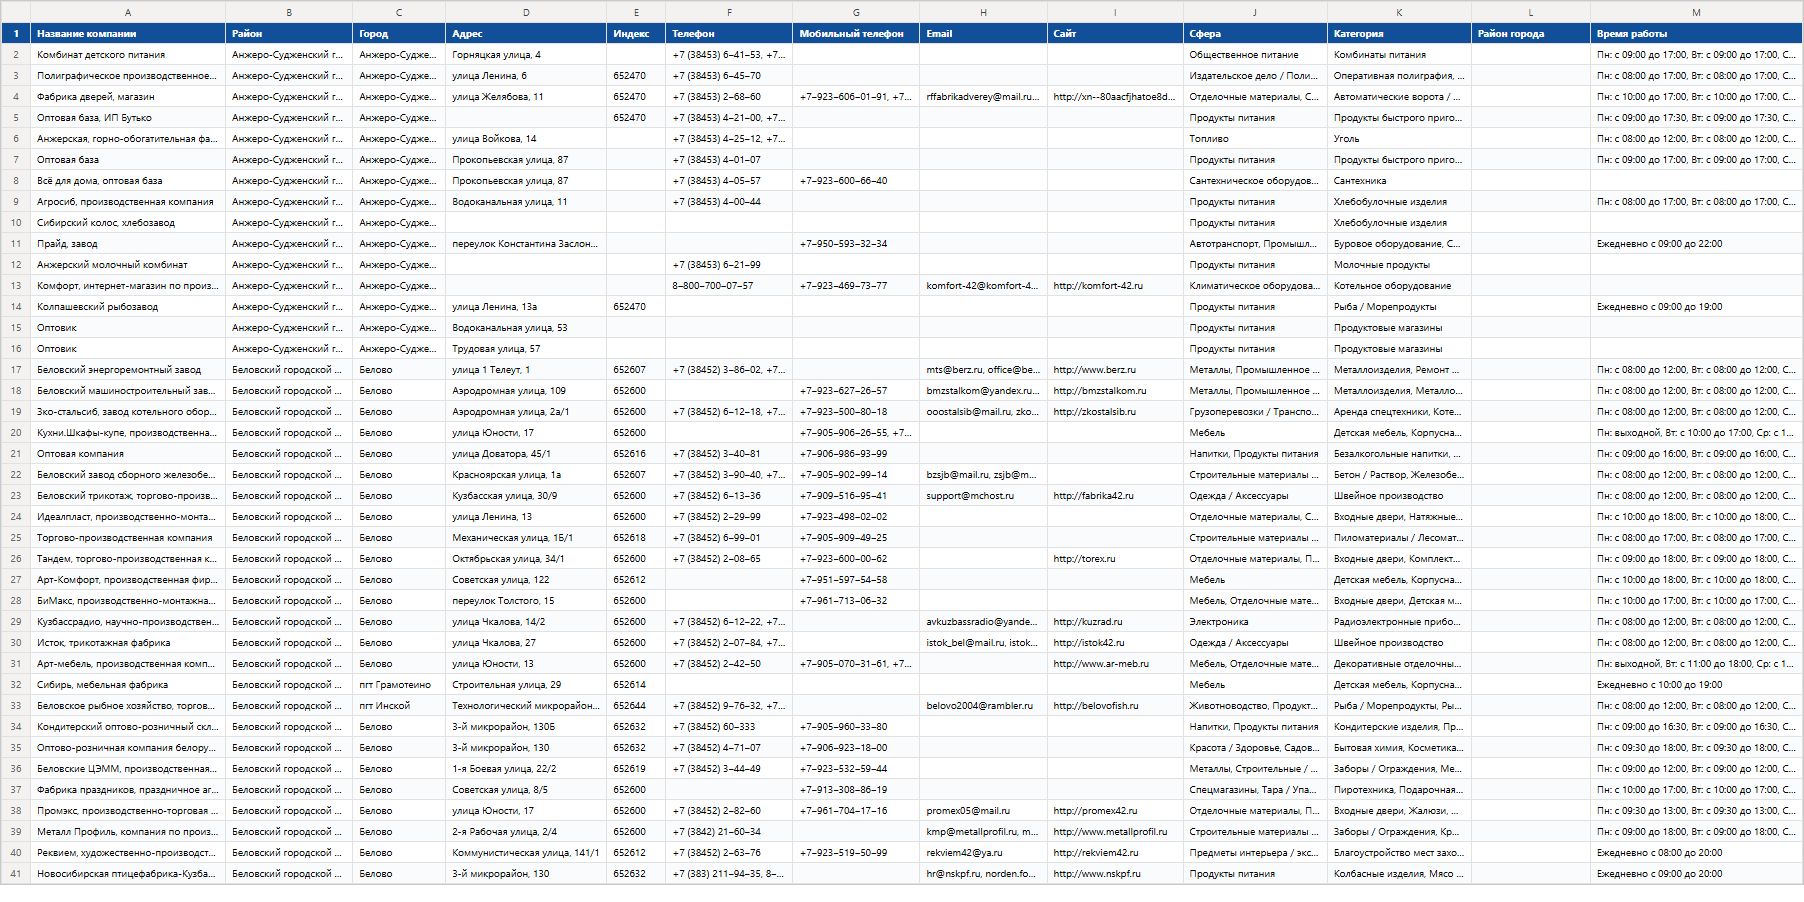Select city cell 'пгт Инской'
This screenshot has width=1804, height=902.
click(x=399, y=706)
